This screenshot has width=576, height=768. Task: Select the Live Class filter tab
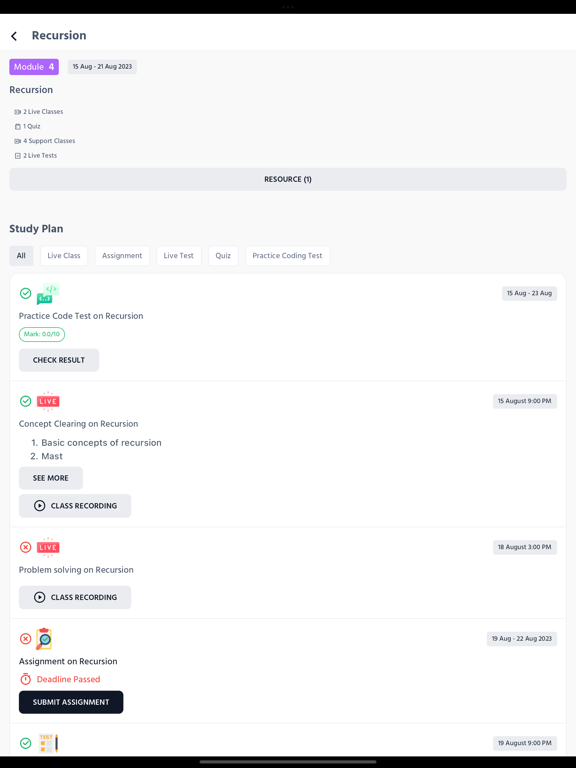coord(64,256)
